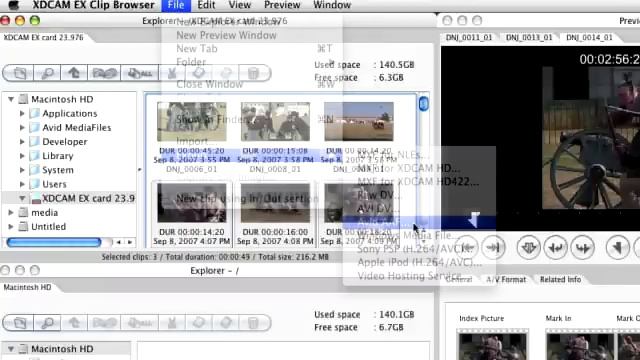Expand the media volume
The height and width of the screenshot is (360, 640).
11,213
